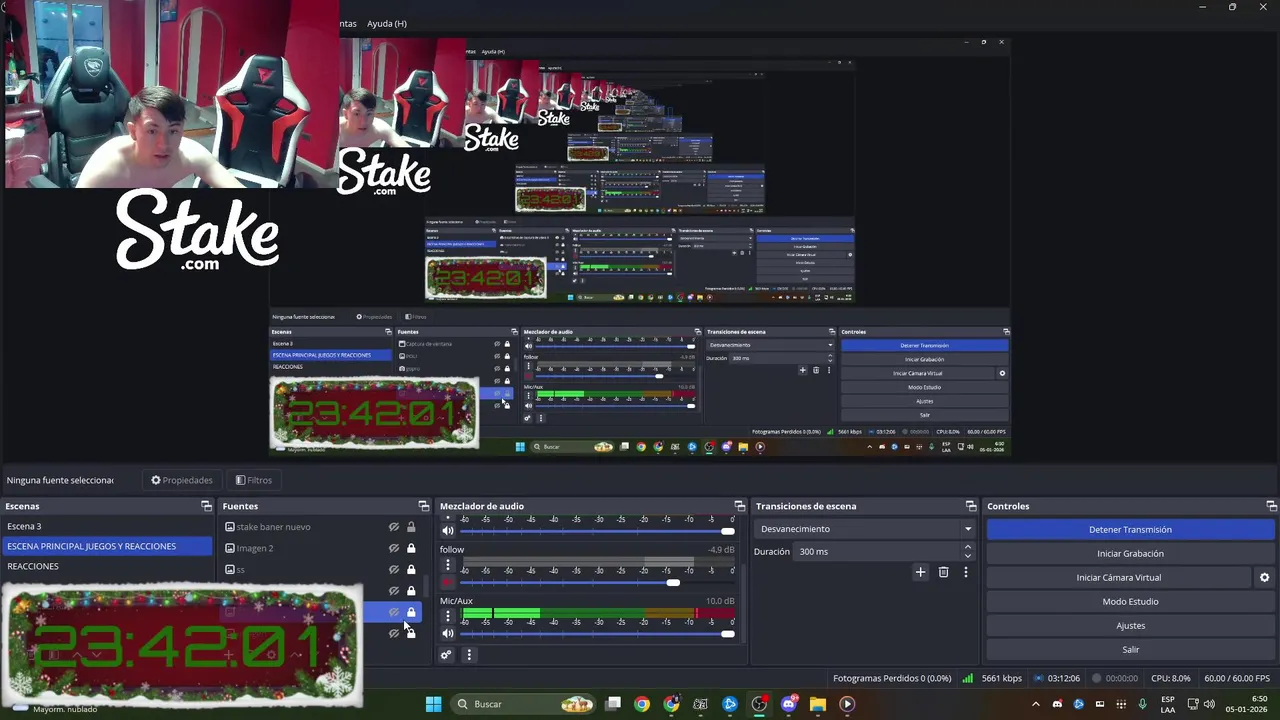The image size is (1280, 720).
Task: Increase transition duration with up arrow
Action: click(x=967, y=547)
